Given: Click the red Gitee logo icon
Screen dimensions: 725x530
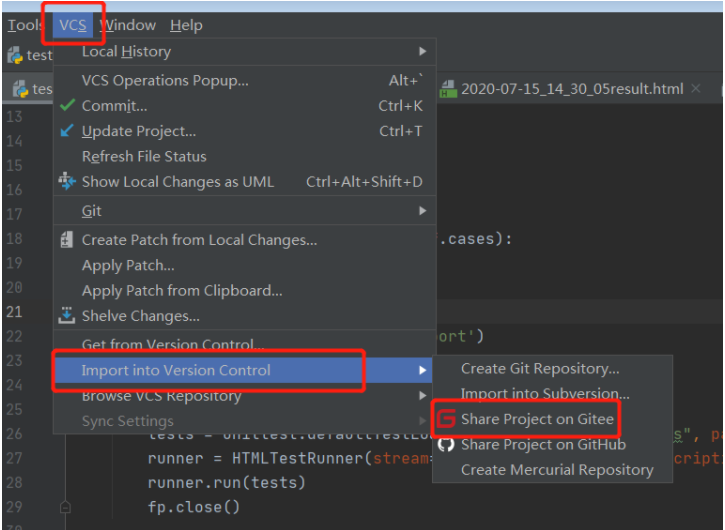Looking at the screenshot, I should [x=446, y=419].
